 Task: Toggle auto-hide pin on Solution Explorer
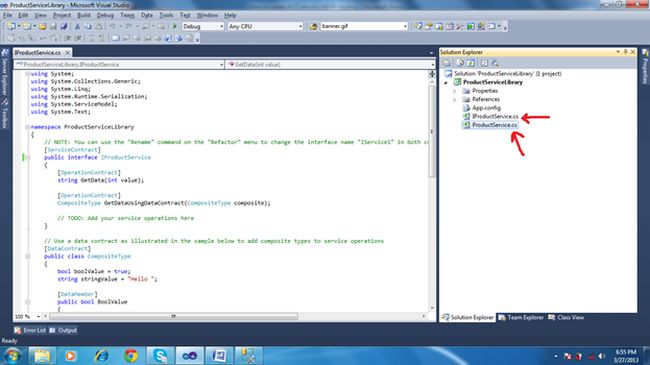click(x=626, y=52)
